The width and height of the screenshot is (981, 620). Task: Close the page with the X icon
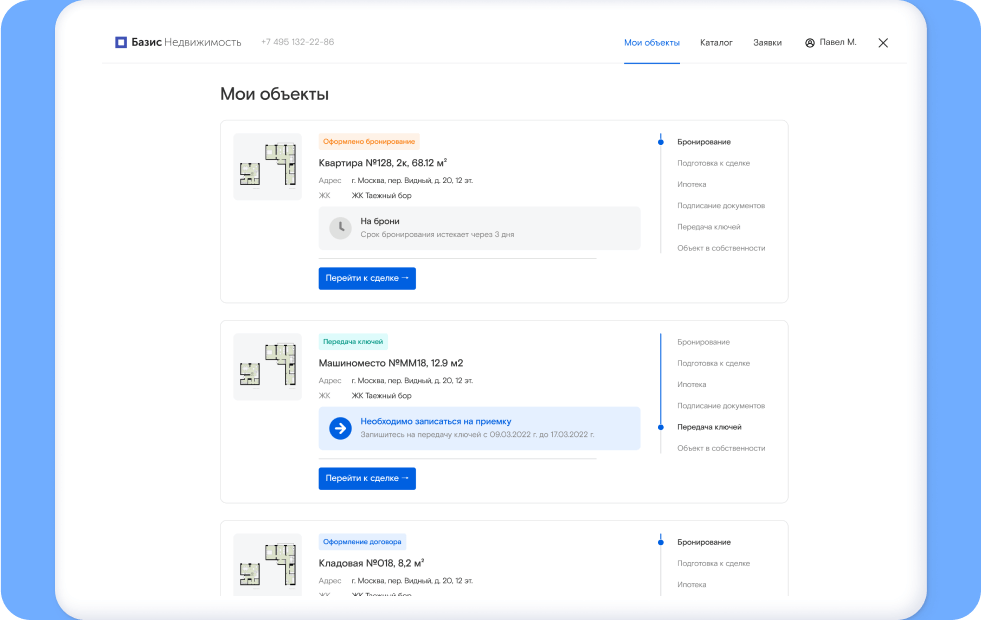[x=882, y=43]
